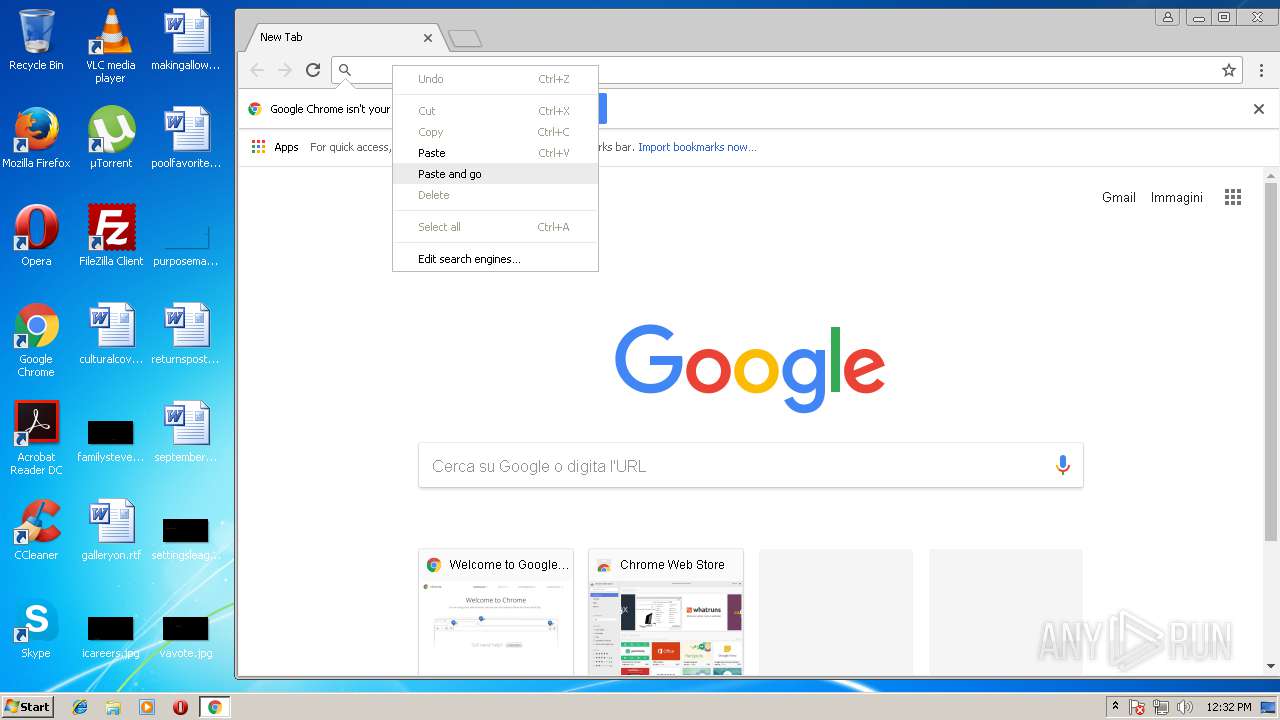The width and height of the screenshot is (1280, 720).
Task: Select the Skype desktop icon
Action: tap(36, 628)
